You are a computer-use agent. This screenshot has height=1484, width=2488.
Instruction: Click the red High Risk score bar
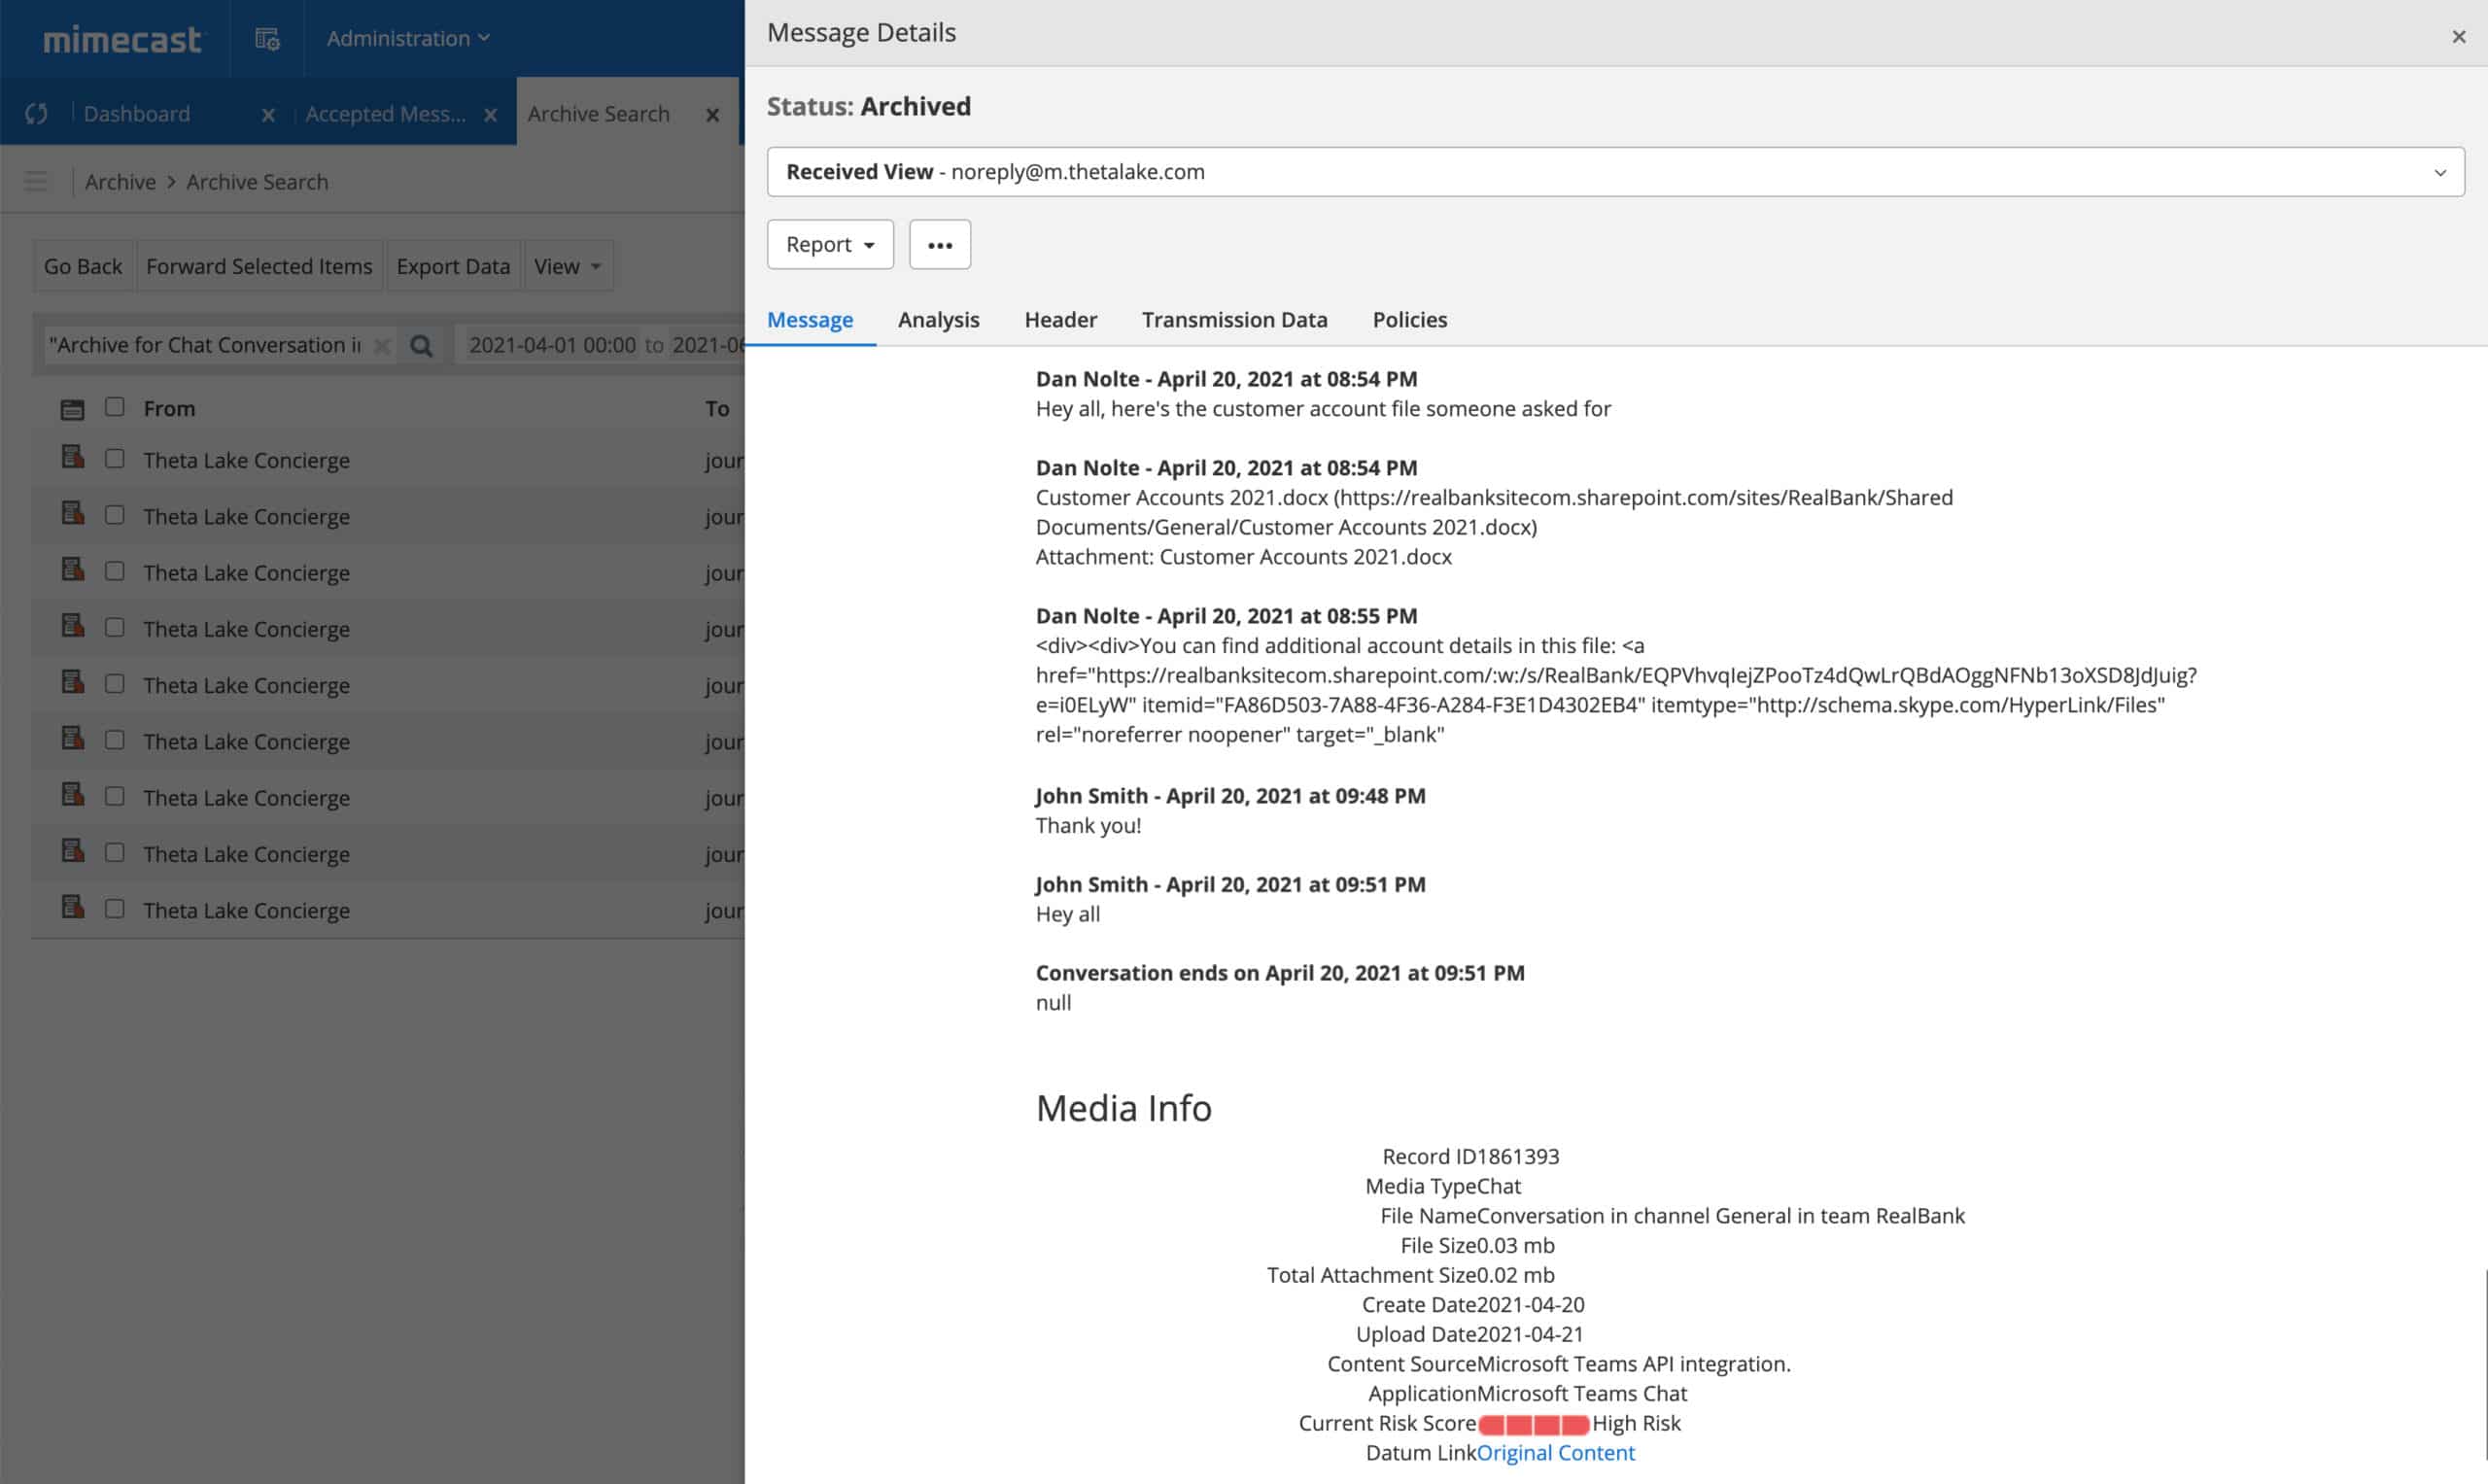pyautogui.click(x=1533, y=1424)
